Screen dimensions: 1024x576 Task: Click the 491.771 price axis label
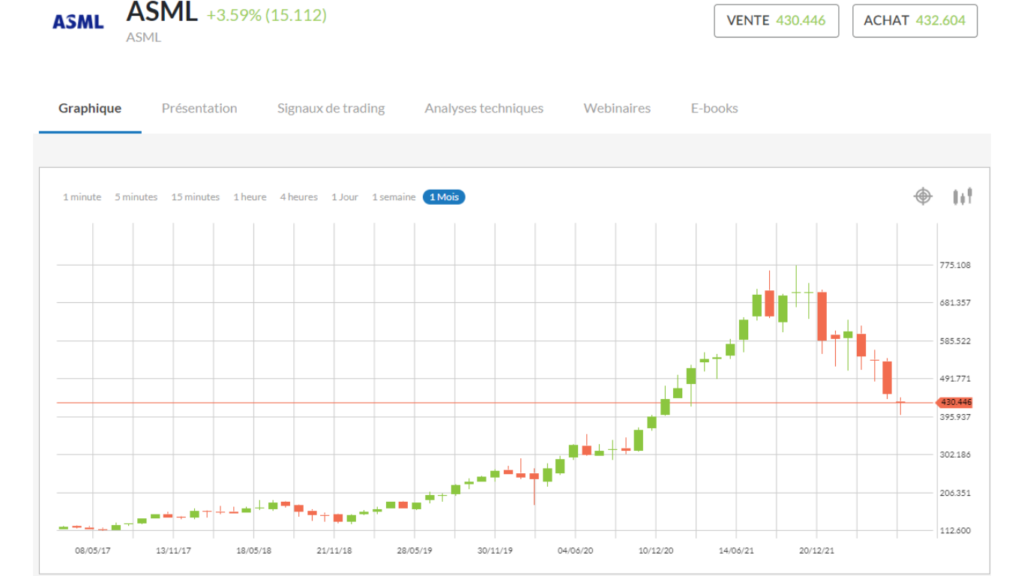[955, 379]
